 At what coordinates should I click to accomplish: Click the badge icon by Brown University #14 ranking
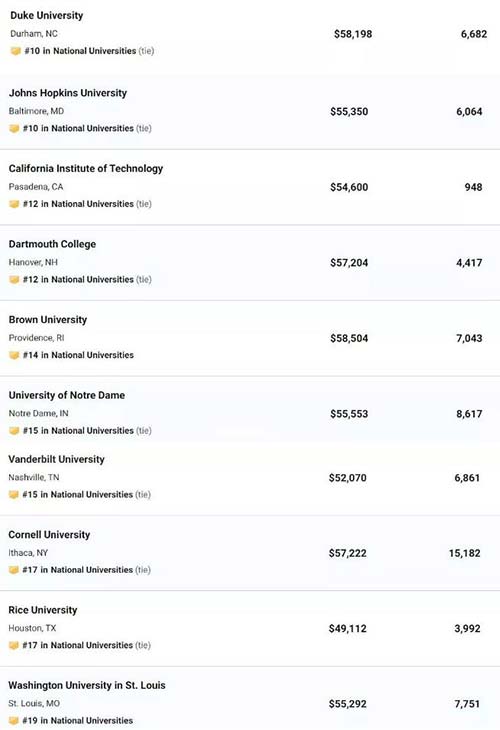coord(14,355)
